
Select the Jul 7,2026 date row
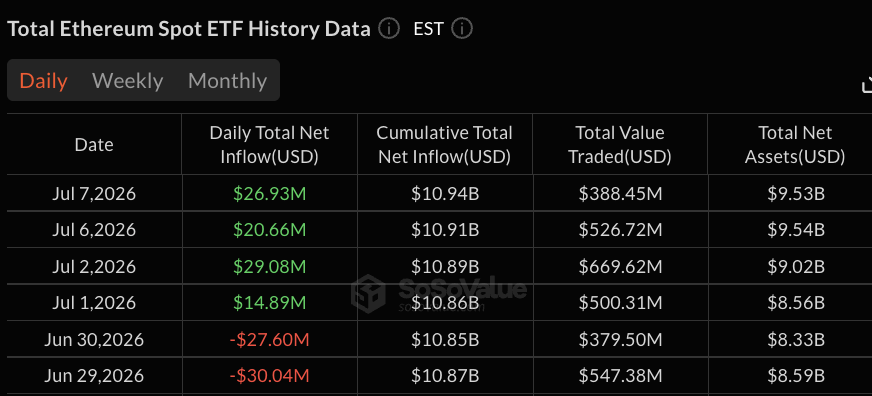click(x=439, y=193)
